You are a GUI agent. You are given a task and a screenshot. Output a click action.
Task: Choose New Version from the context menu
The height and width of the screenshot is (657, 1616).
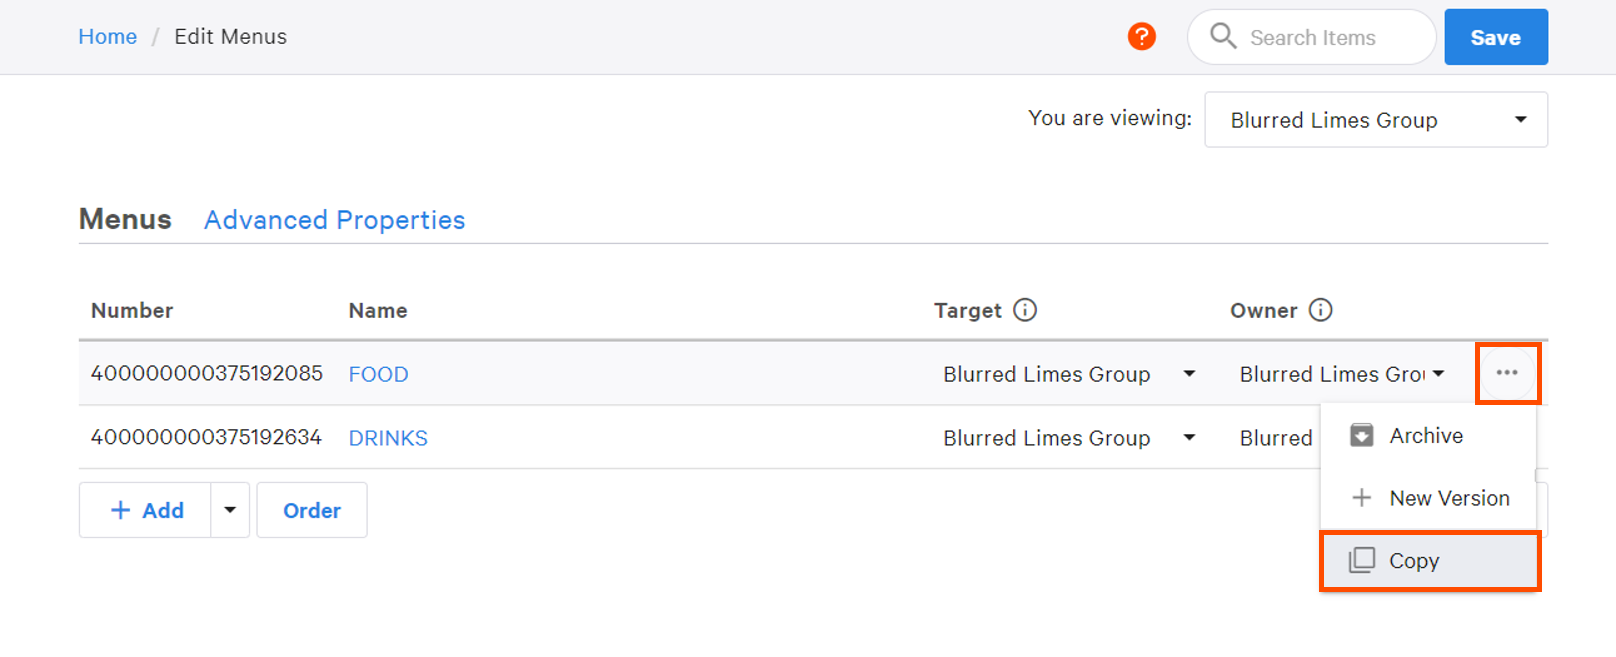(1448, 498)
